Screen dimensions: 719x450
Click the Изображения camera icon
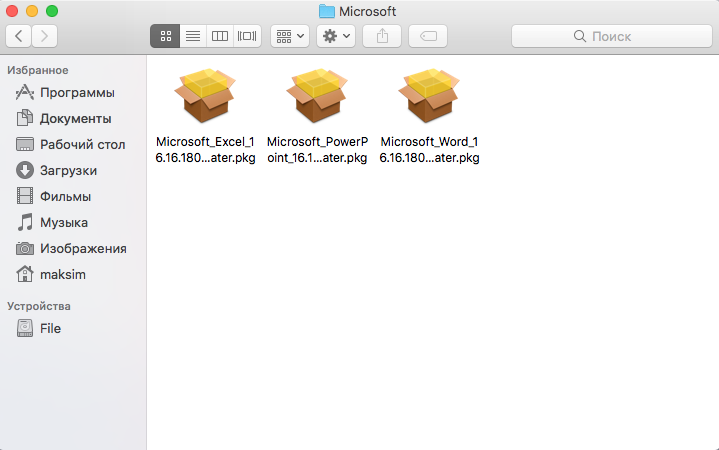pos(25,248)
